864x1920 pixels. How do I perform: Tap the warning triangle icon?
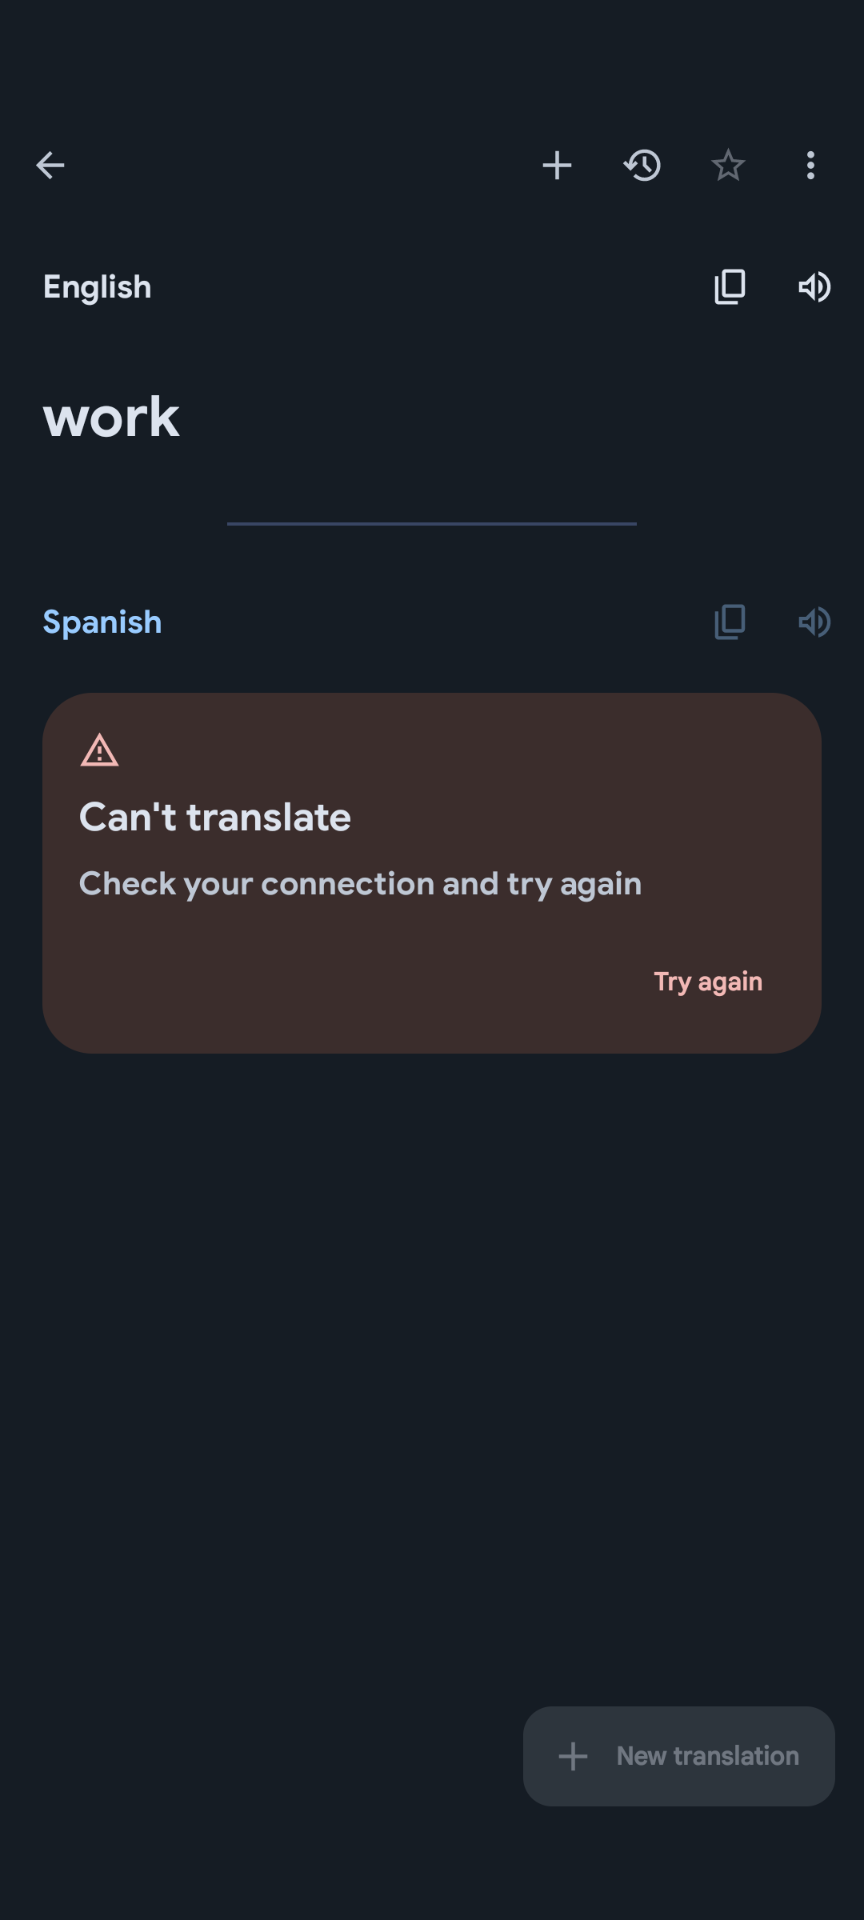click(99, 750)
